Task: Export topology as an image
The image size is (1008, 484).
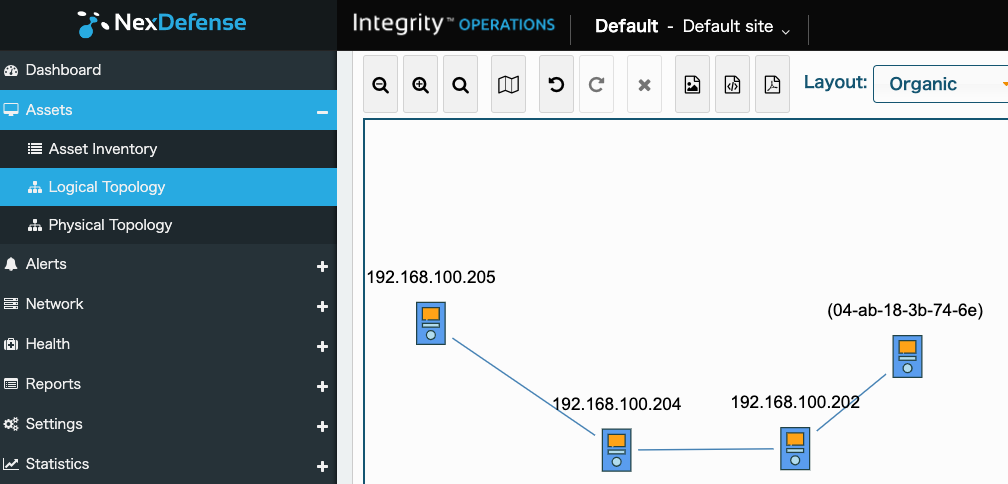Action: coord(692,85)
